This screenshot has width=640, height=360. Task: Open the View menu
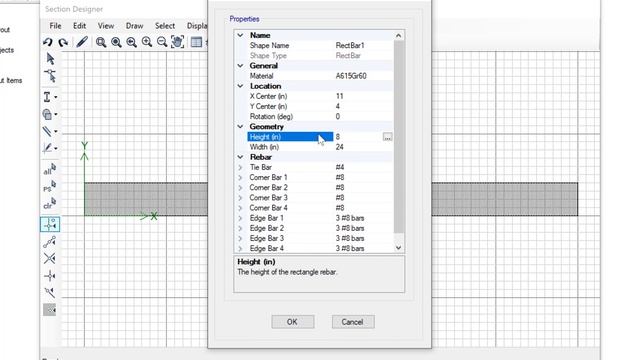click(106, 26)
